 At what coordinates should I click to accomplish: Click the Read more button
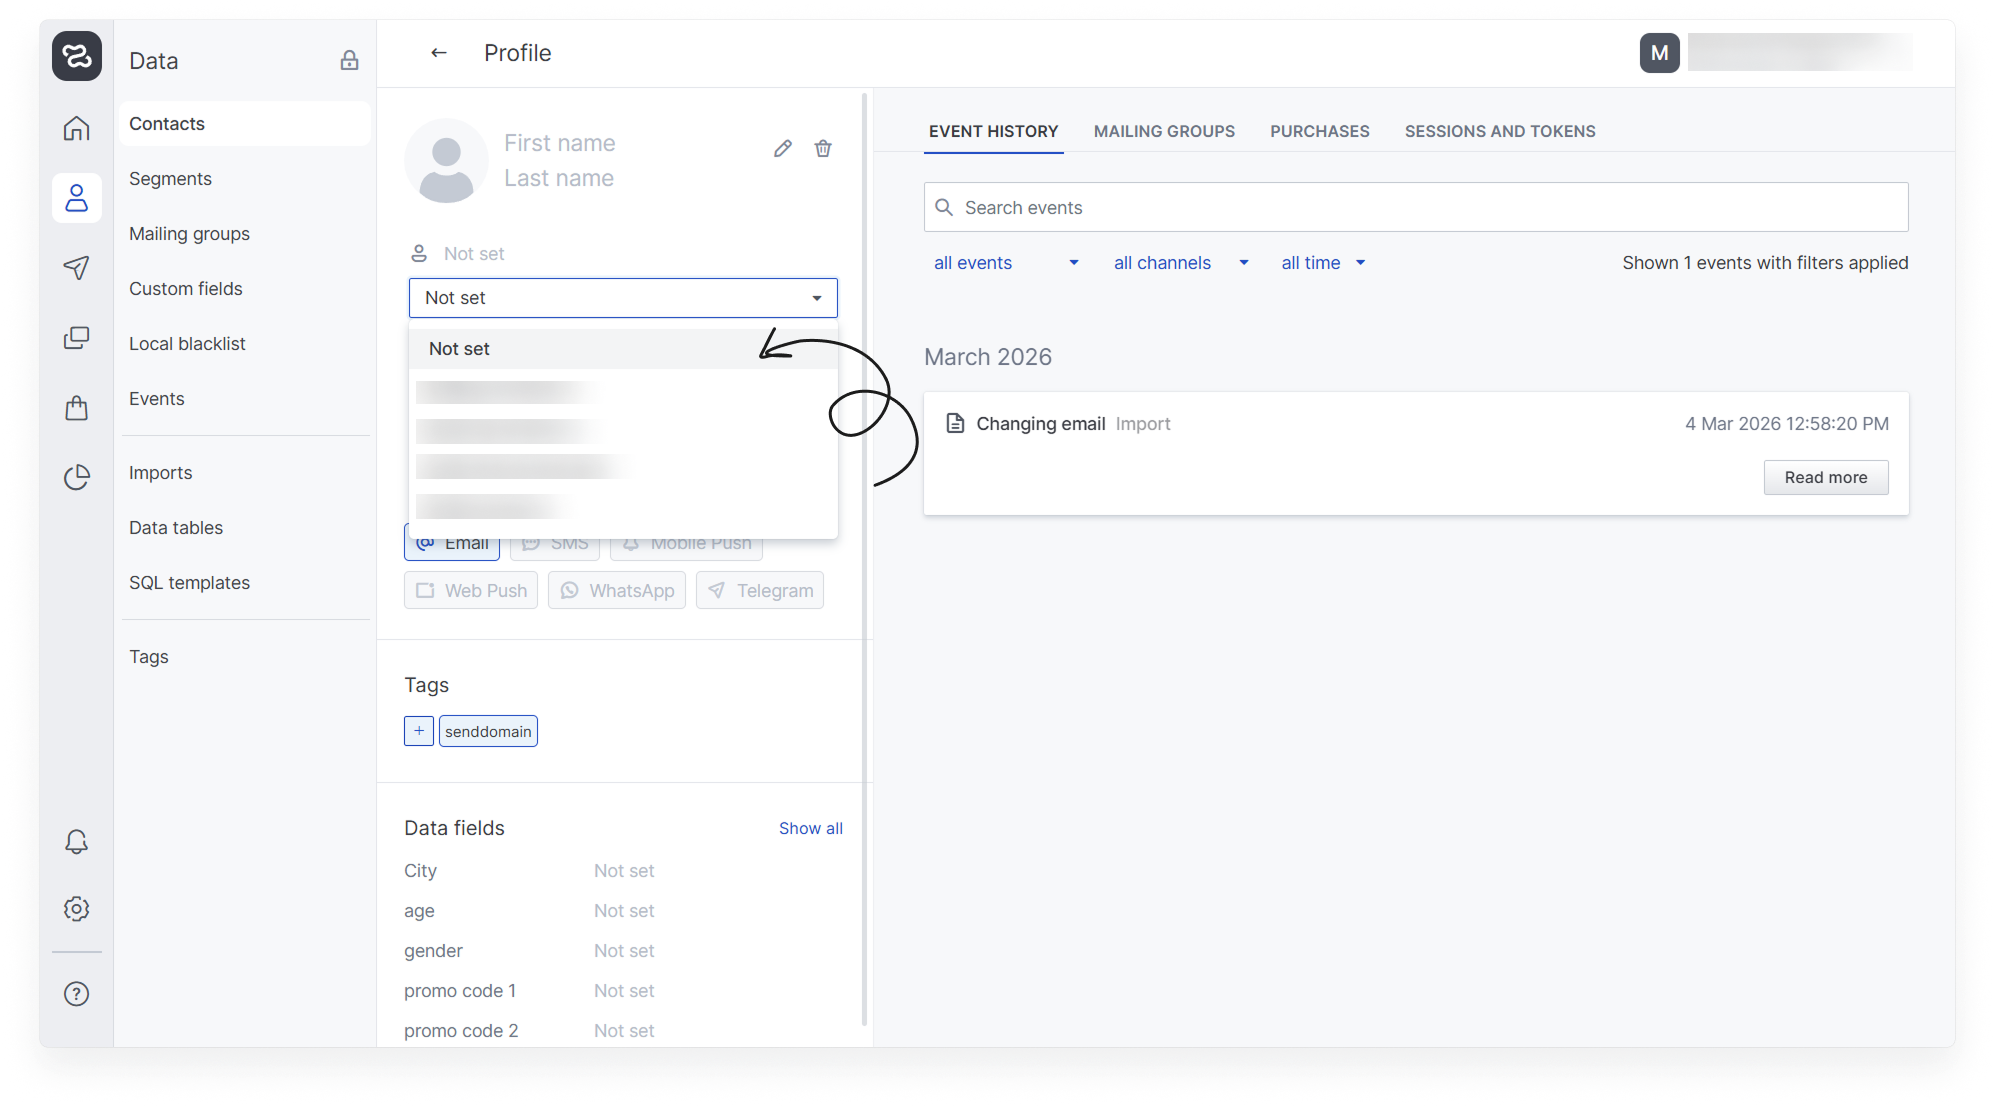(x=1825, y=478)
